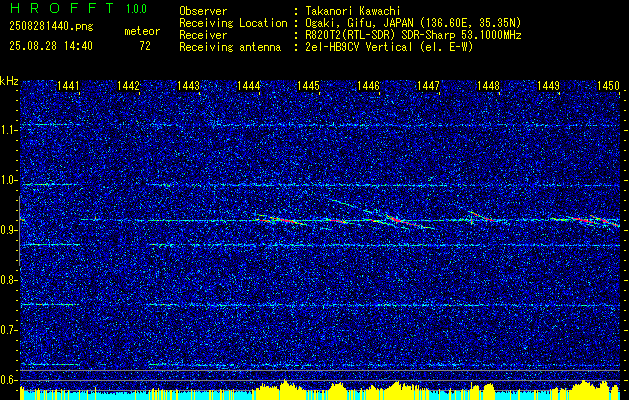Click the meteor count 72

point(145,46)
